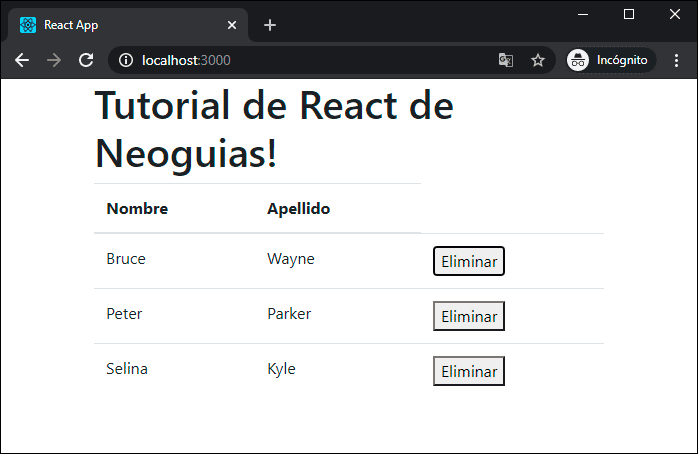Viewport: 698px width, 454px height.
Task: Bookmark this page with the star icon
Action: point(538,60)
